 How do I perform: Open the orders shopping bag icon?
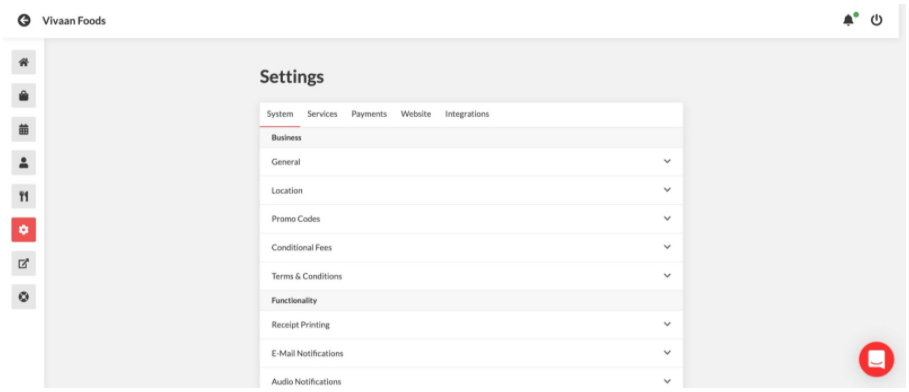click(x=24, y=96)
